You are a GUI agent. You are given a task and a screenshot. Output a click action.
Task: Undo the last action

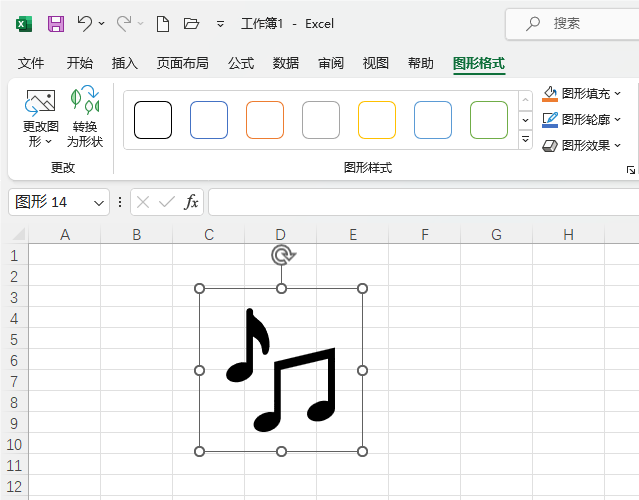click(x=85, y=24)
